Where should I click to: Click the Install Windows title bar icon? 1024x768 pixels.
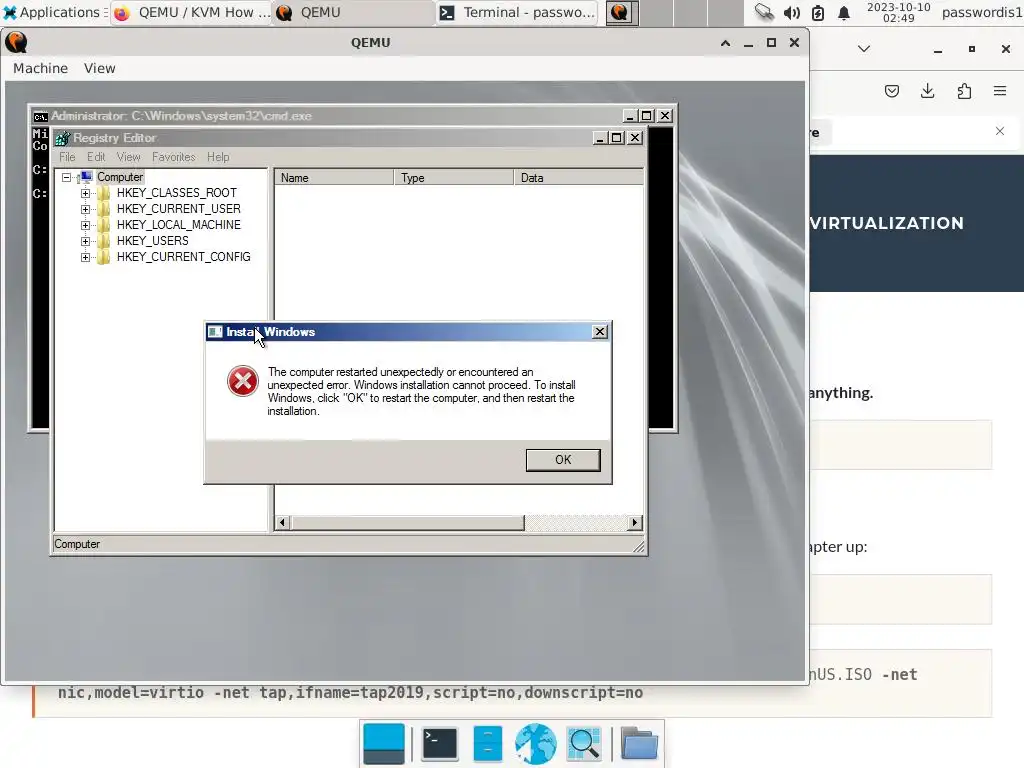[x=215, y=332]
